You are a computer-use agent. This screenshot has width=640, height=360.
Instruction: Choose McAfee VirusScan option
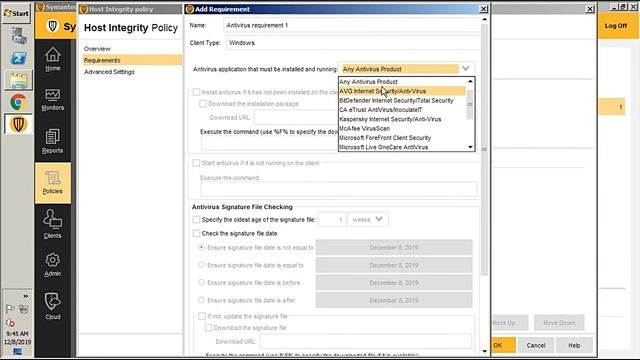tap(402, 129)
